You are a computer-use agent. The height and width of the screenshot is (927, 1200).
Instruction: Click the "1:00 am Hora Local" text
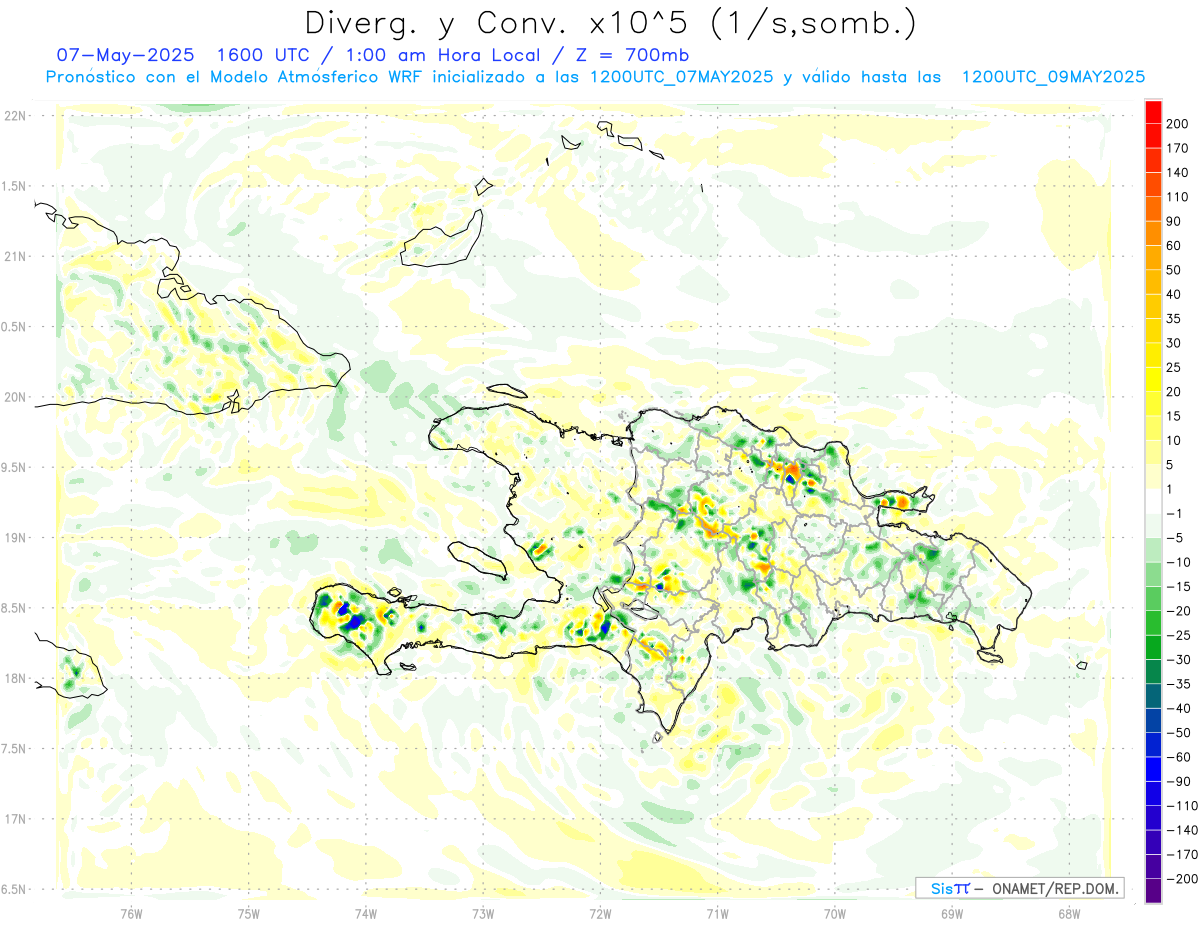(441, 54)
